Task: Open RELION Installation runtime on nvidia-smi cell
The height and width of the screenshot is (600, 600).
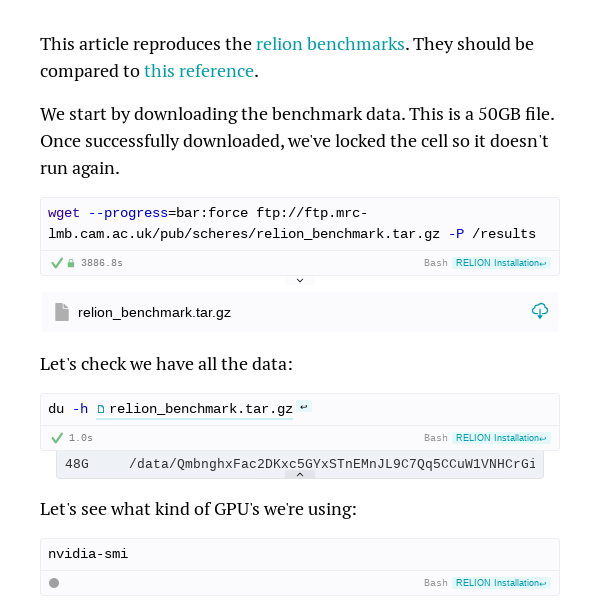Action: point(501,583)
